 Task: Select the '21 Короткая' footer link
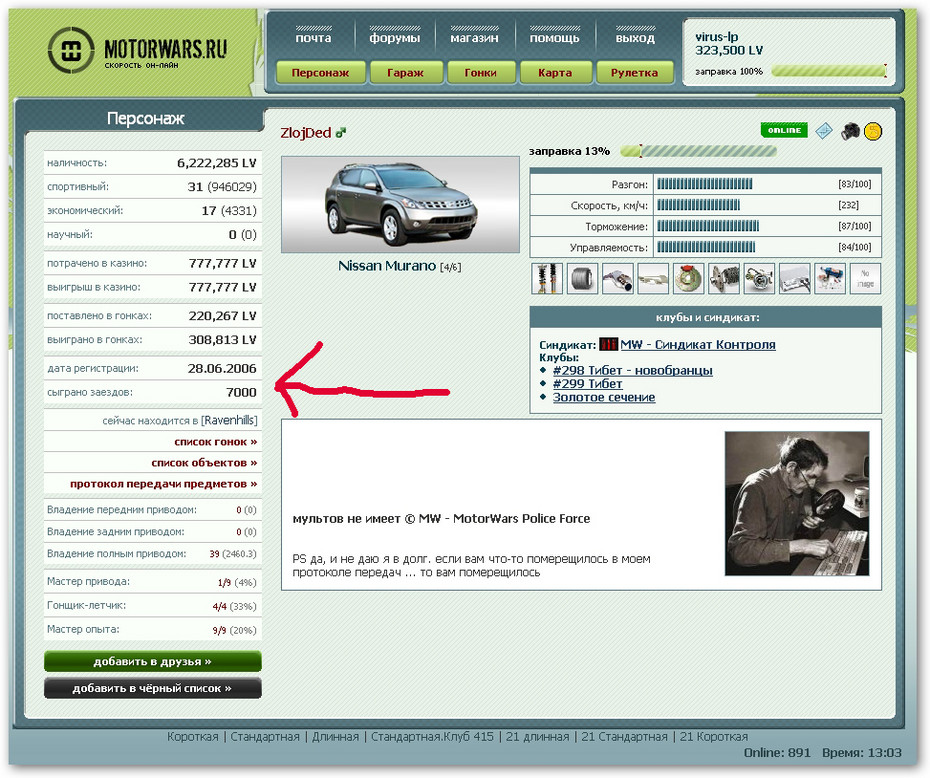click(714, 736)
